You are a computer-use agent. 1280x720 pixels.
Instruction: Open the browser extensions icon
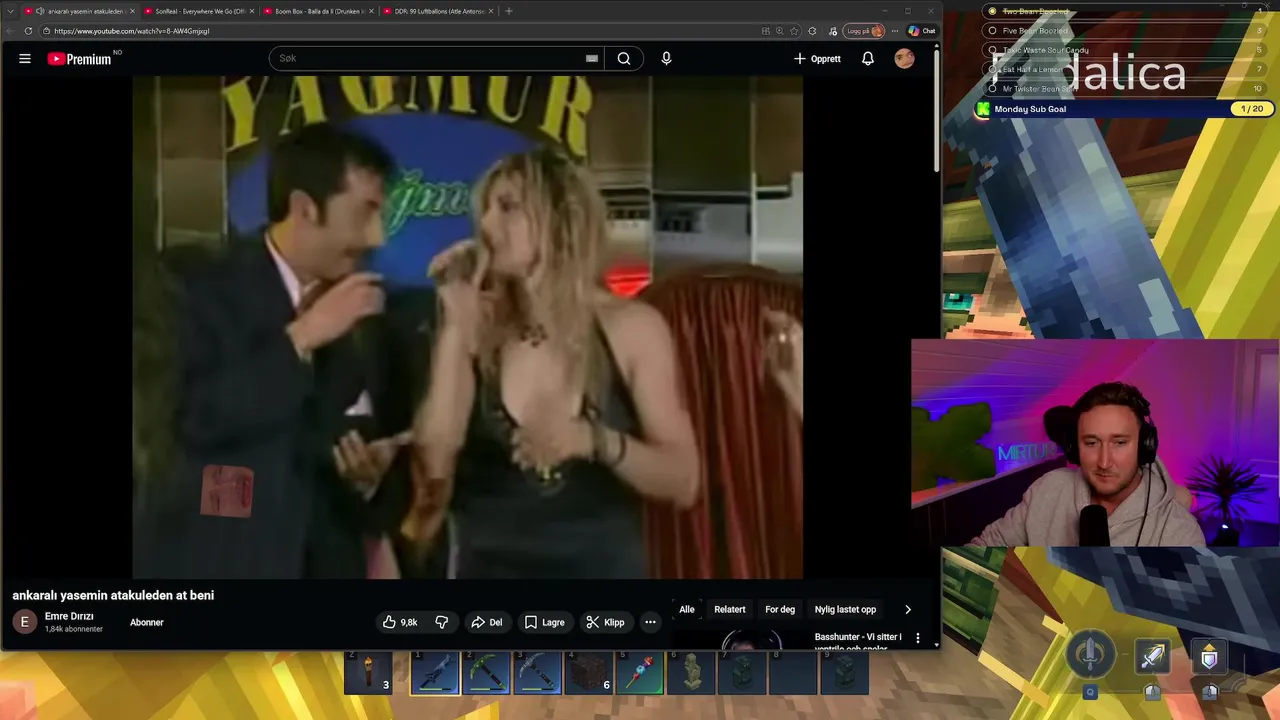coord(812,31)
